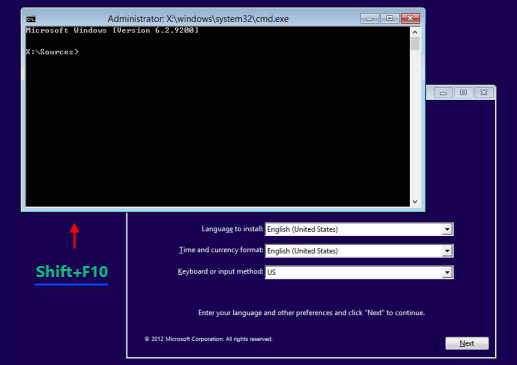
Task: Click the 'Enter your language and other preferences' instruction
Action: 311,313
